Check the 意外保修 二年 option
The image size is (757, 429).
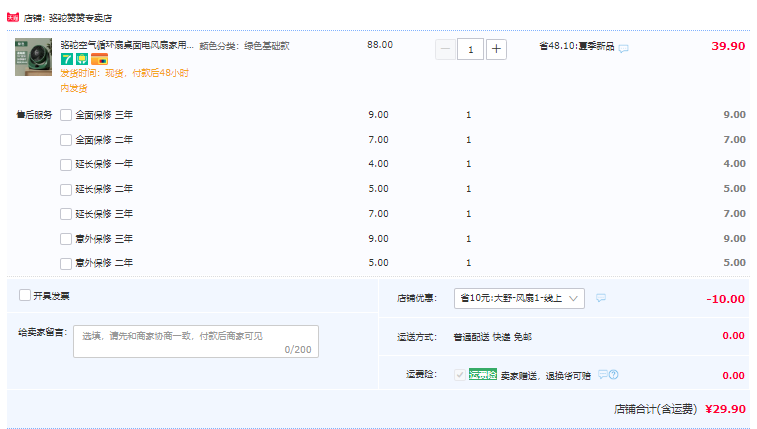[66, 263]
